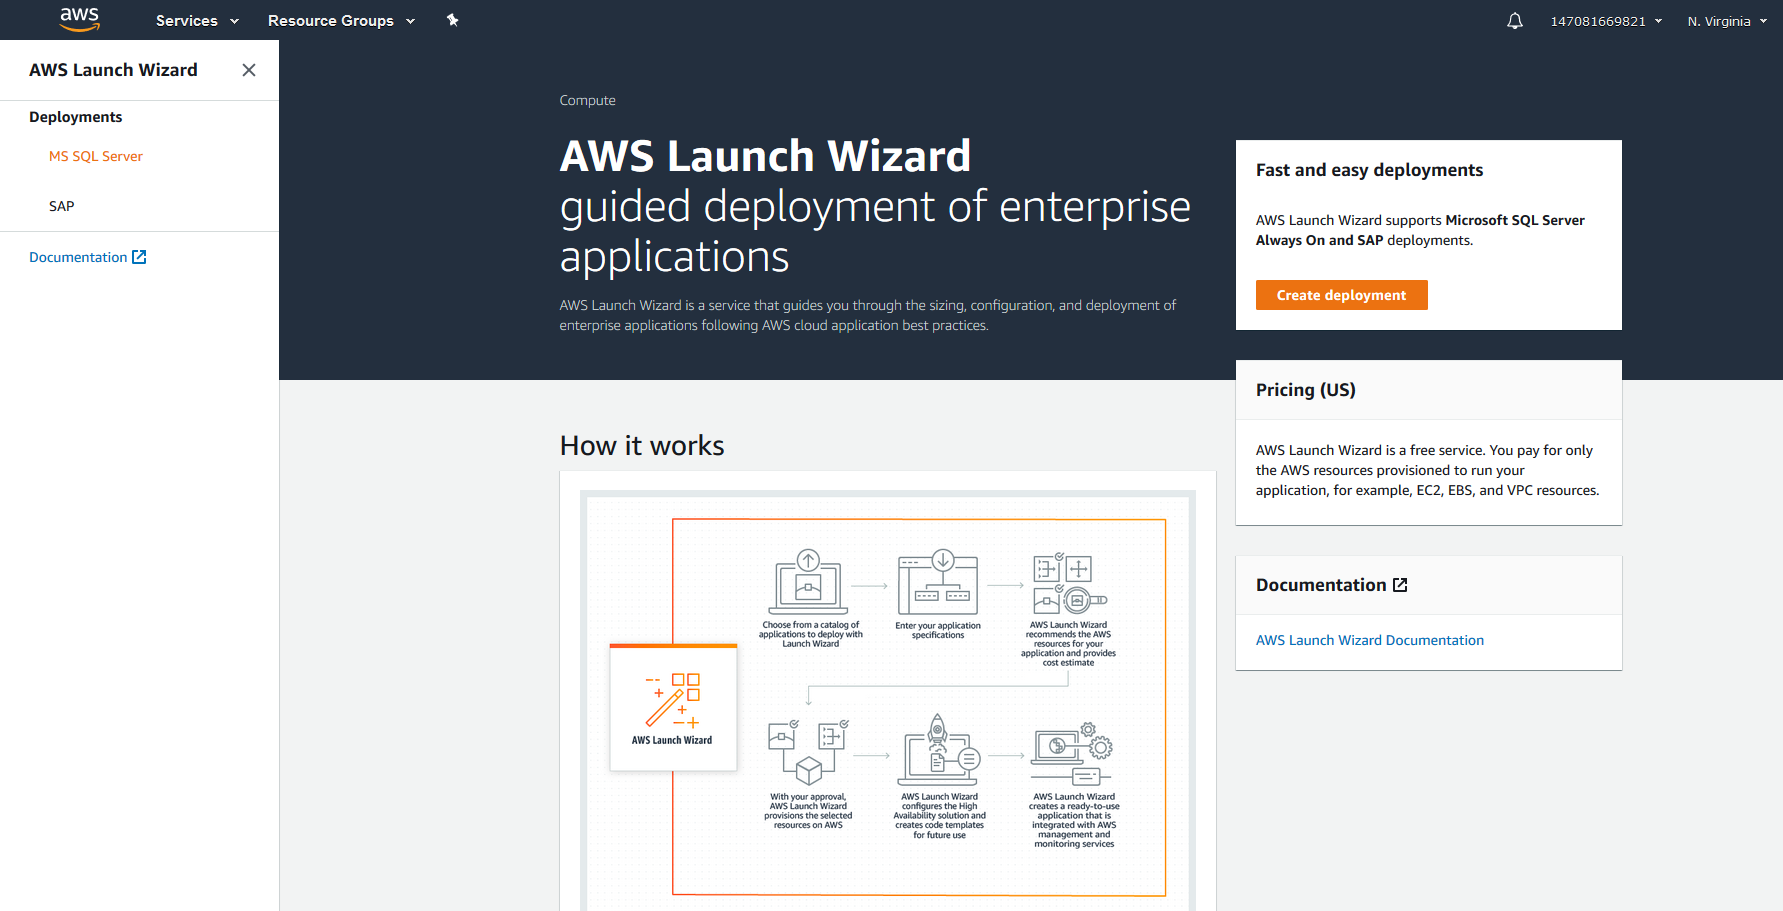Click the Documentation card heading
The image size is (1783, 911).
pyautogui.click(x=1321, y=585)
